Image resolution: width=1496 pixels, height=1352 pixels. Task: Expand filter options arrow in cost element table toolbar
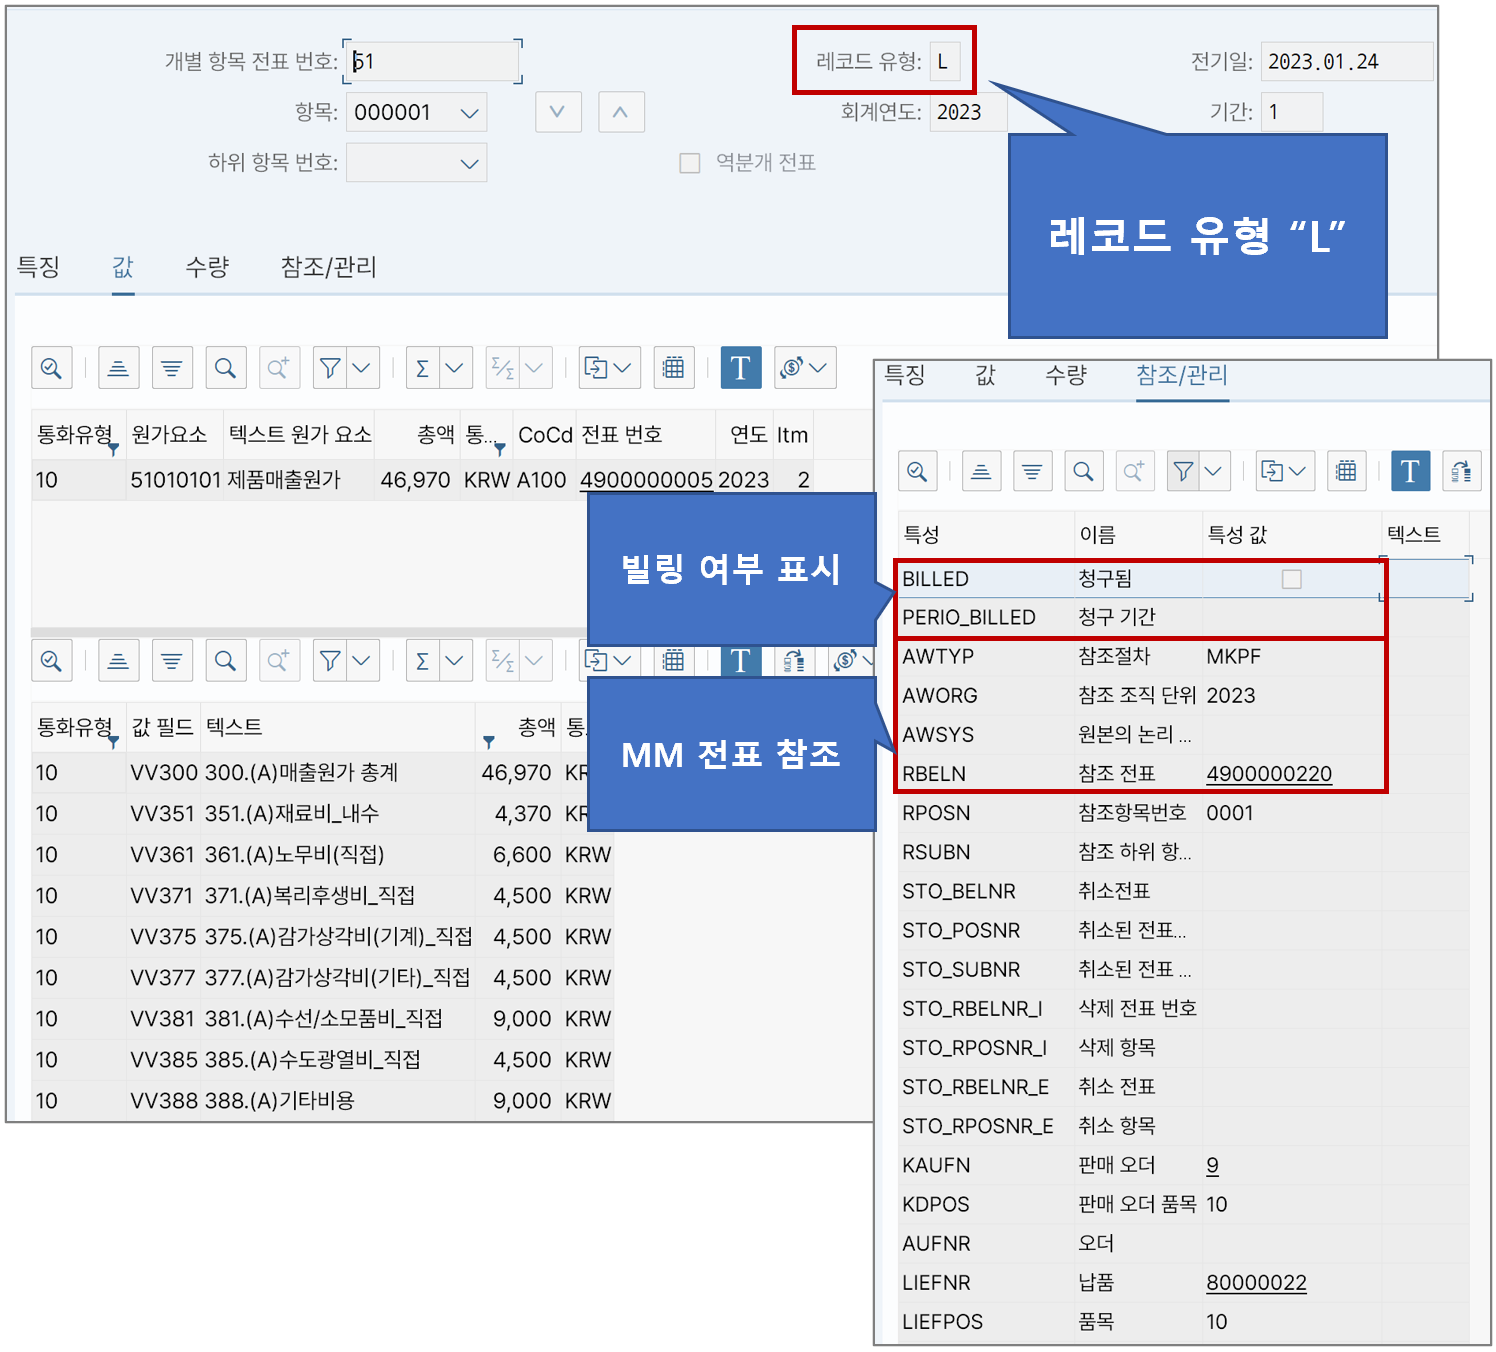click(x=362, y=368)
